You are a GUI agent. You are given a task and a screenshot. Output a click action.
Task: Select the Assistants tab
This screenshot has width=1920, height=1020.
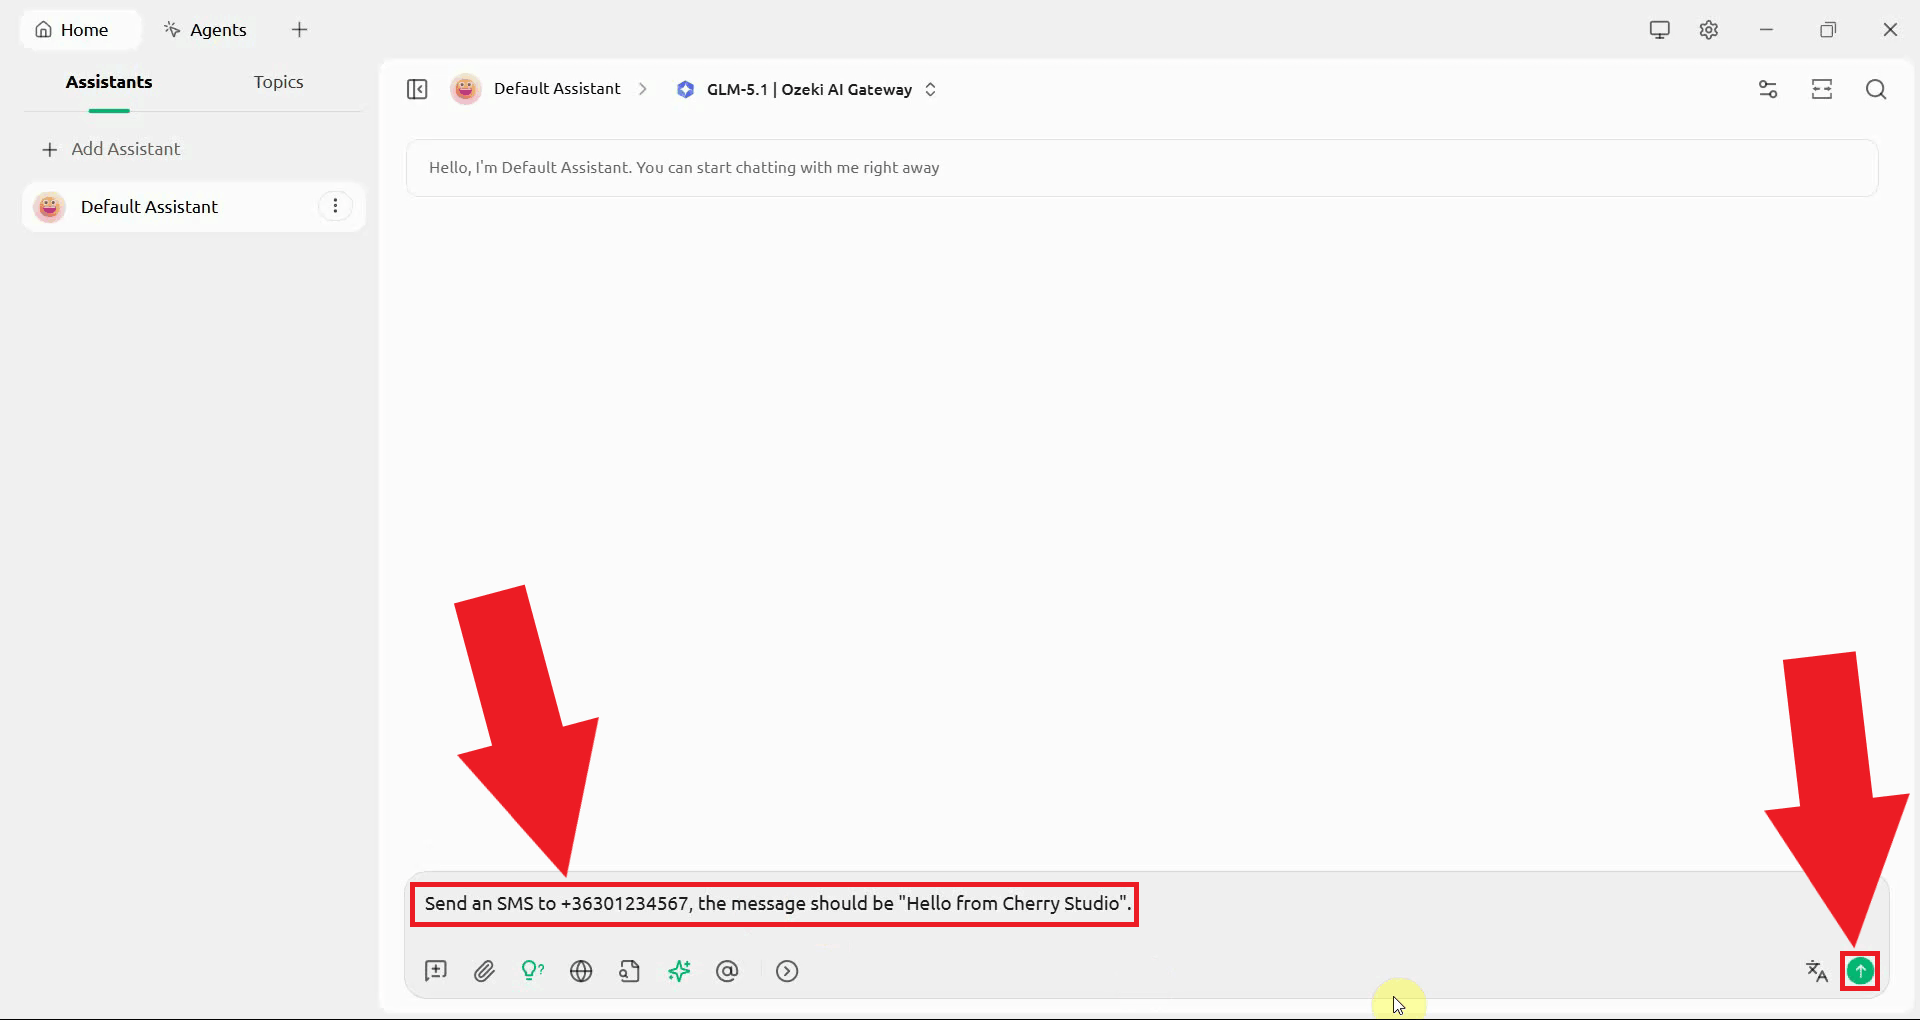tap(109, 82)
